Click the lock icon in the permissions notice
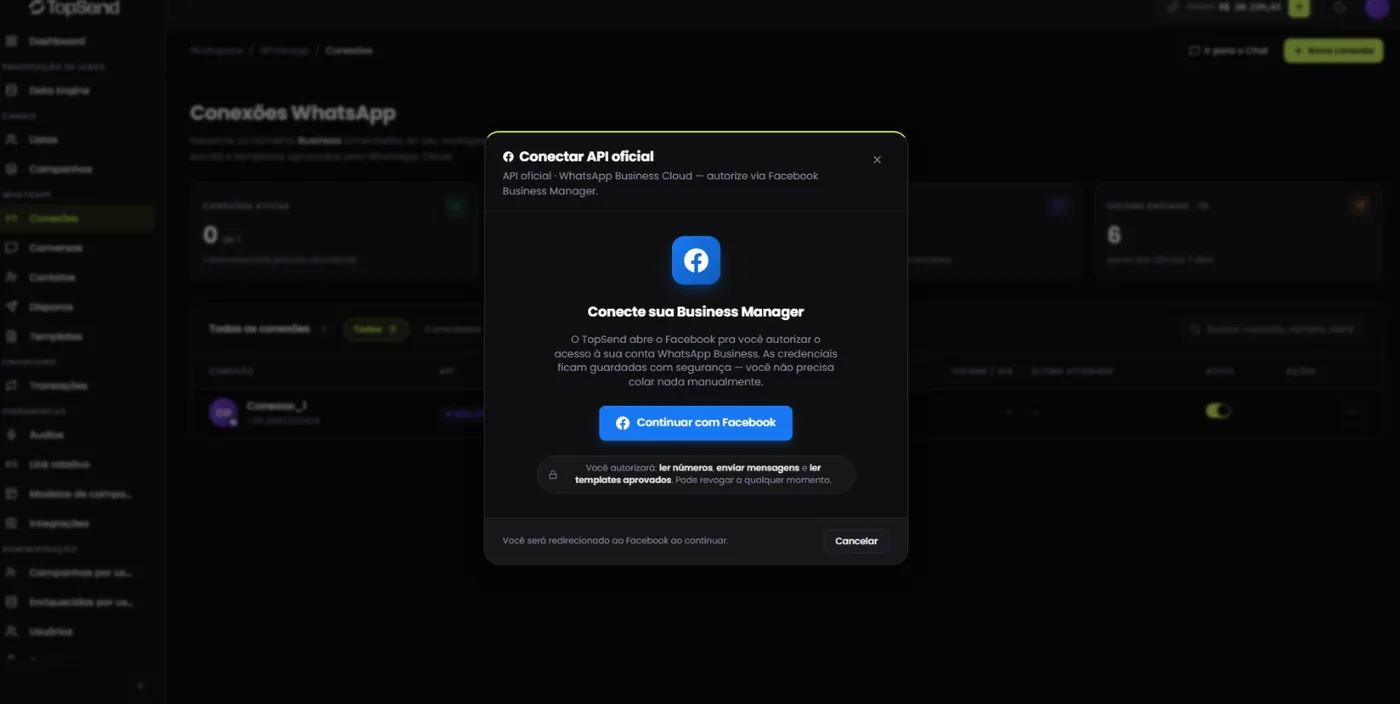This screenshot has width=1400, height=704. [553, 475]
